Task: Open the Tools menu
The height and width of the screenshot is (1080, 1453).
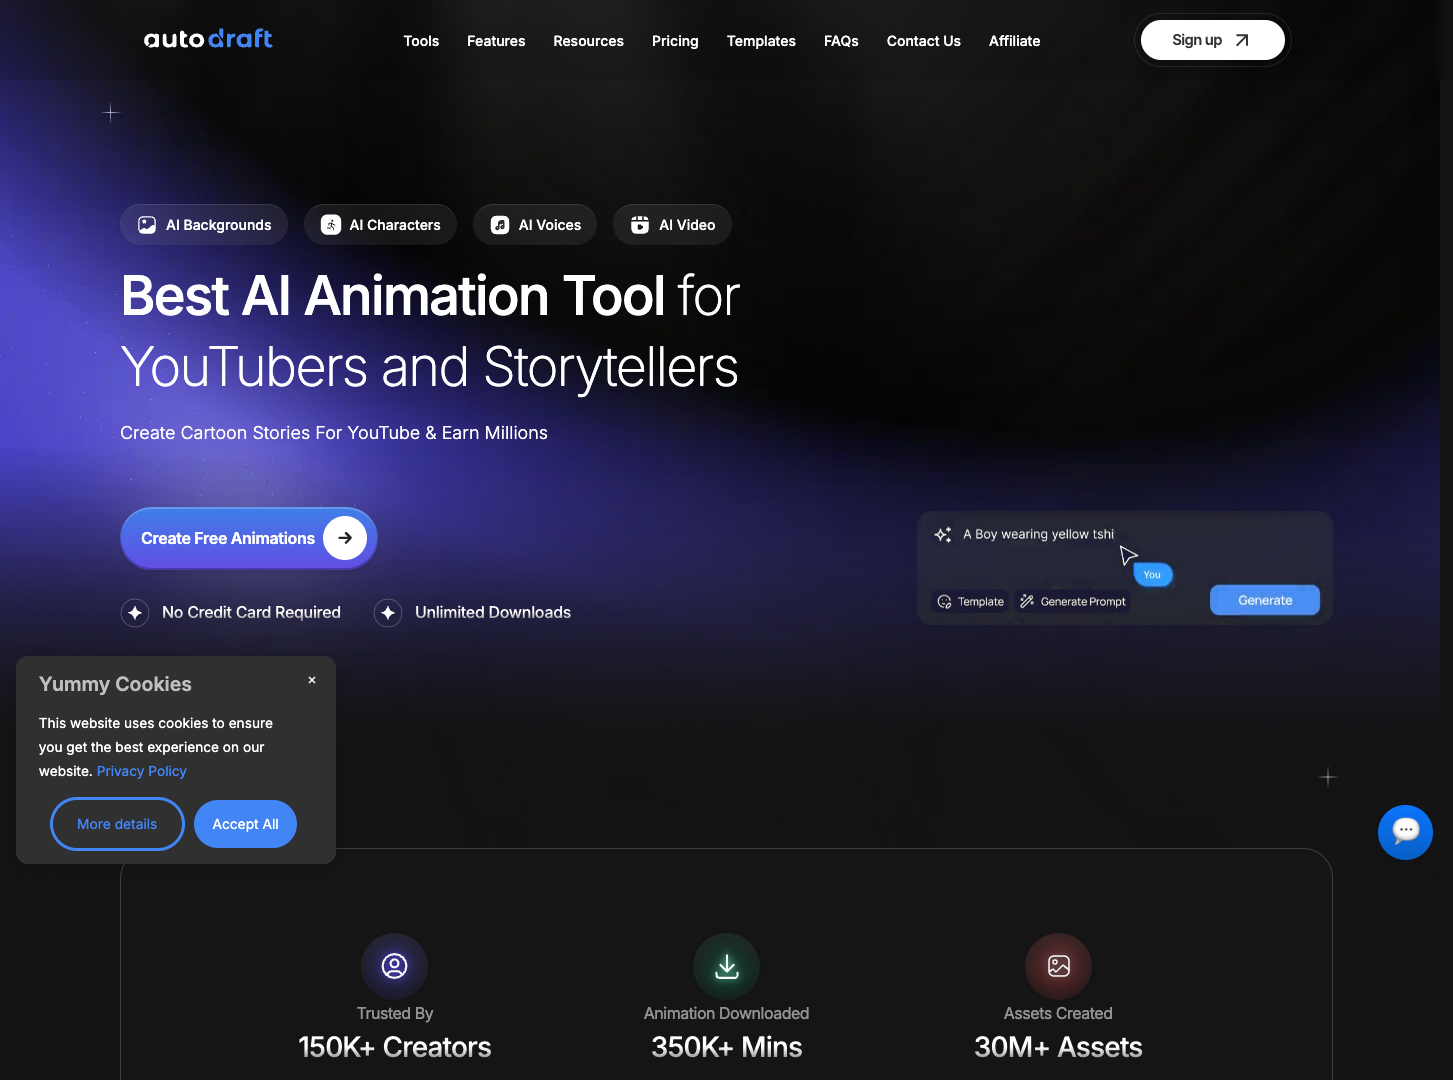Action: tap(421, 41)
